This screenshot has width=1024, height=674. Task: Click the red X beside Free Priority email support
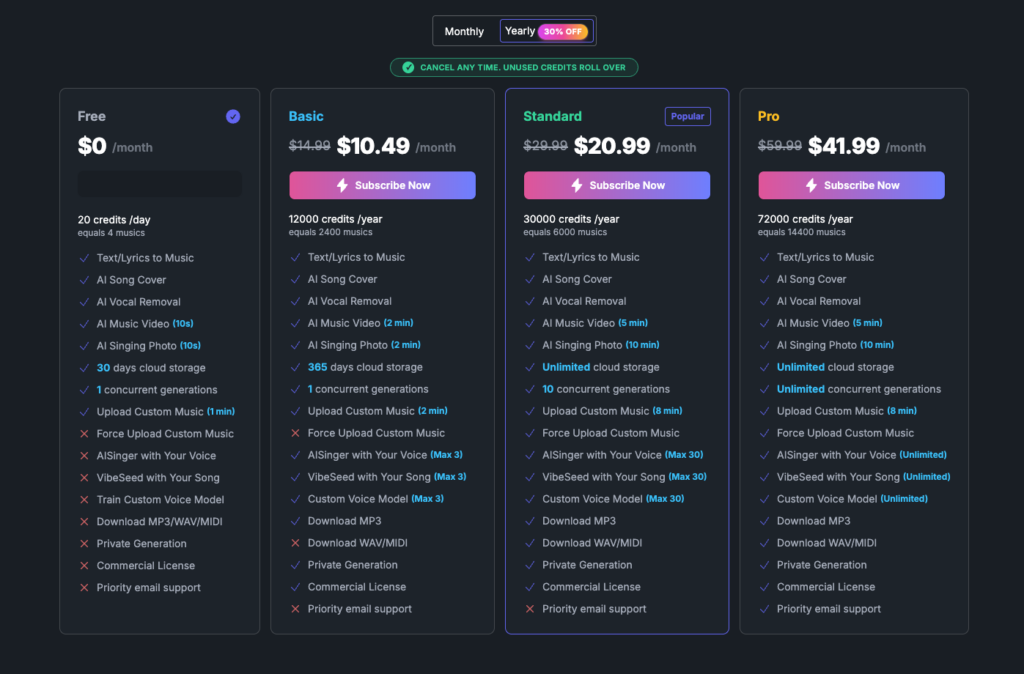pos(84,588)
